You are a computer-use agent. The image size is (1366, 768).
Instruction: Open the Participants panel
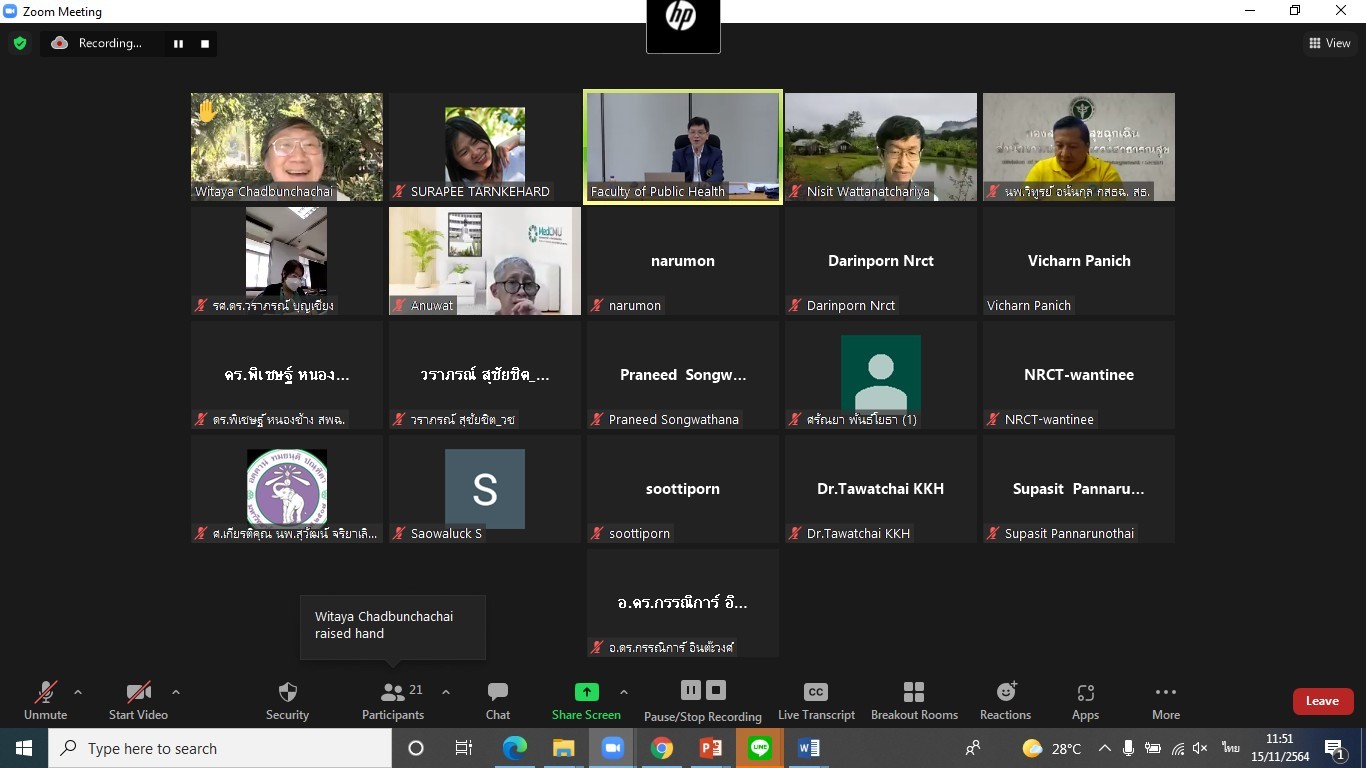click(393, 701)
